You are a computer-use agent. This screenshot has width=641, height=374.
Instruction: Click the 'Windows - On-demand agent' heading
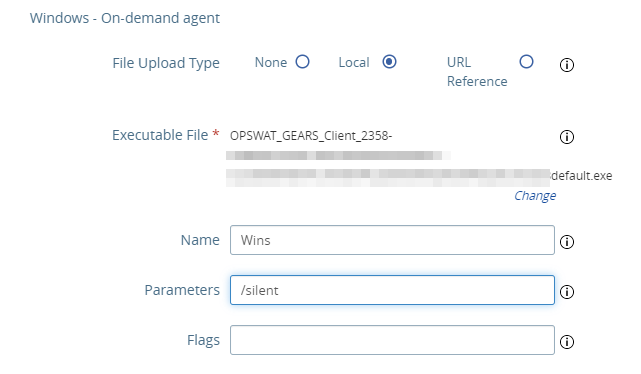[125, 18]
